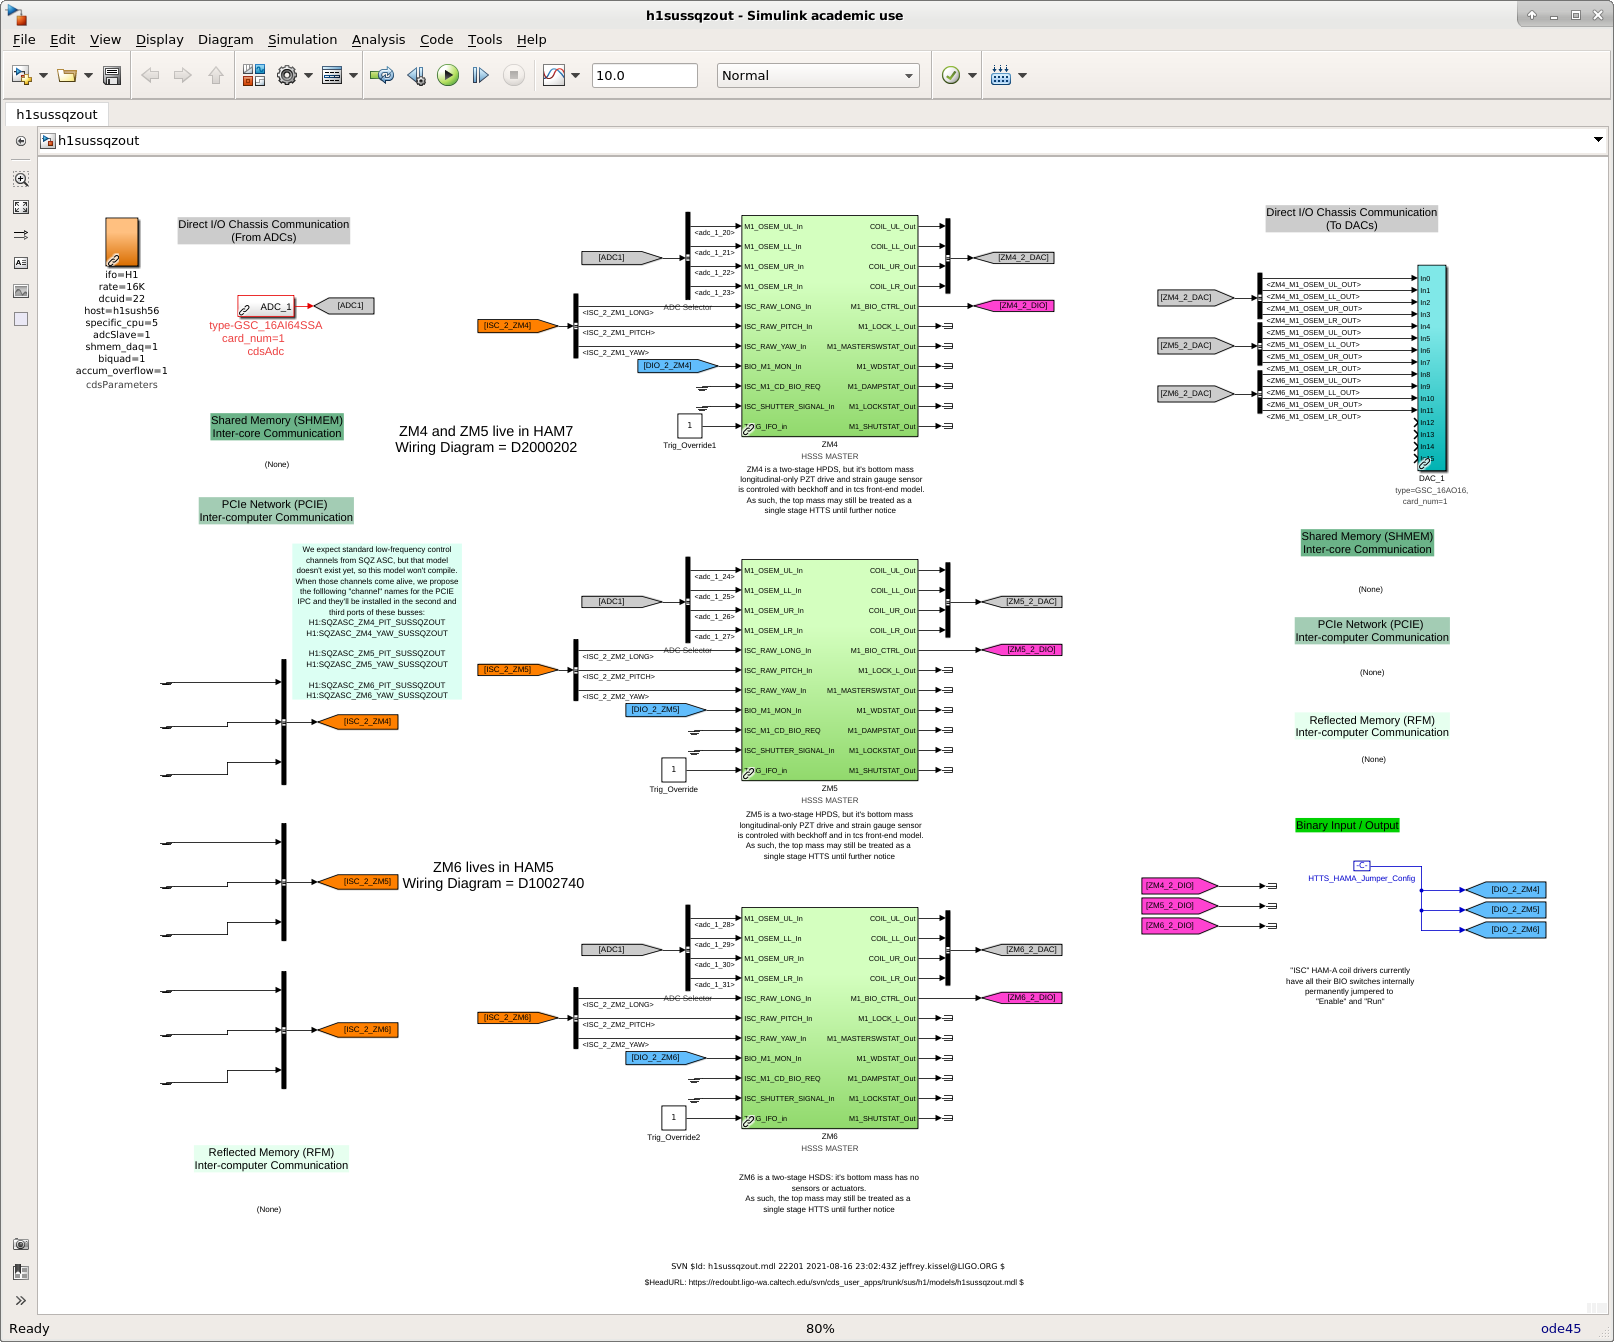Click the Area rectangle palette icon
Screen dimensions: 1614x1342
pos(21,319)
